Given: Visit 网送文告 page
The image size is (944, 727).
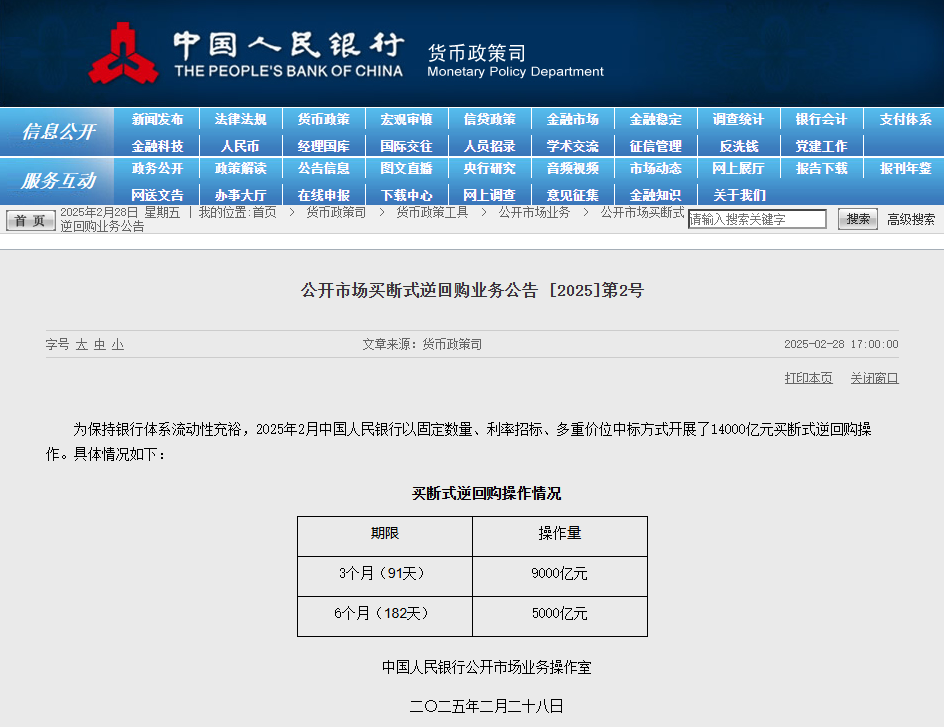Looking at the screenshot, I should 157,195.
